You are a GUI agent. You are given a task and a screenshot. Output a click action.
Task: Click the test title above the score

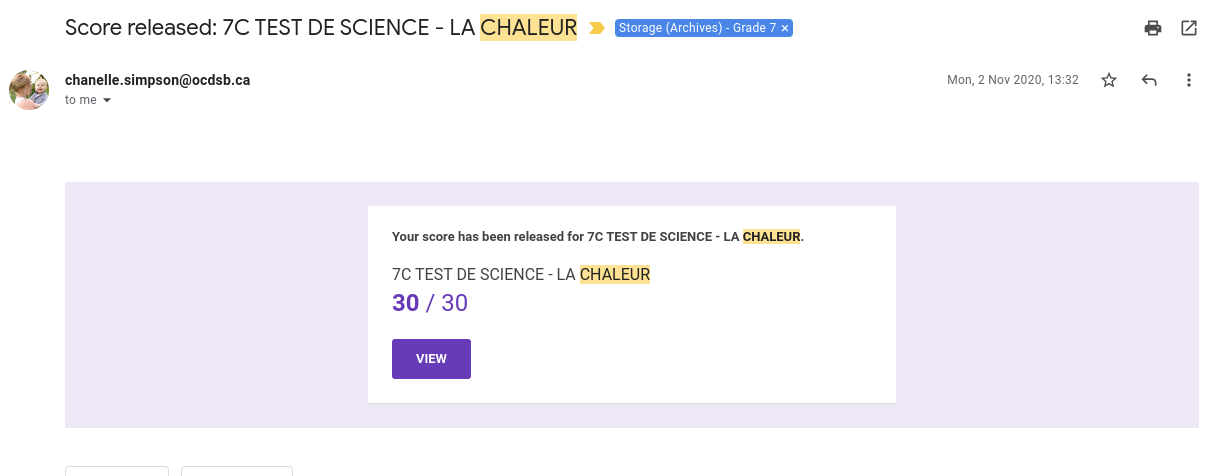[x=521, y=274]
